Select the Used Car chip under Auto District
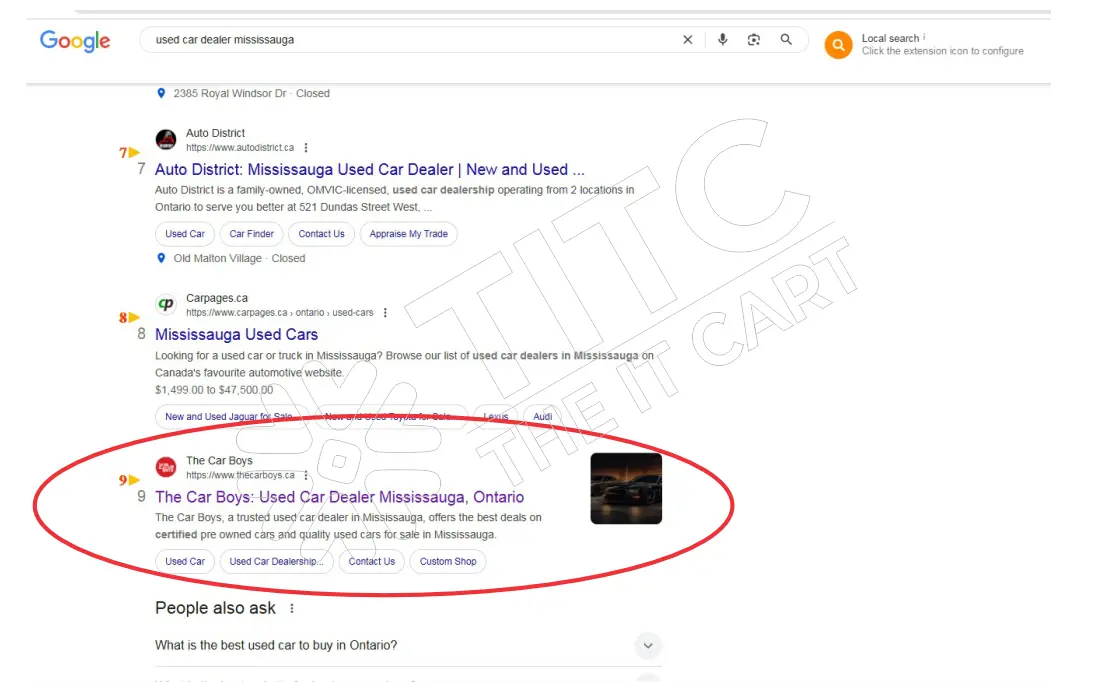Image resolution: width=1093 pixels, height=682 pixels. [x=185, y=234]
